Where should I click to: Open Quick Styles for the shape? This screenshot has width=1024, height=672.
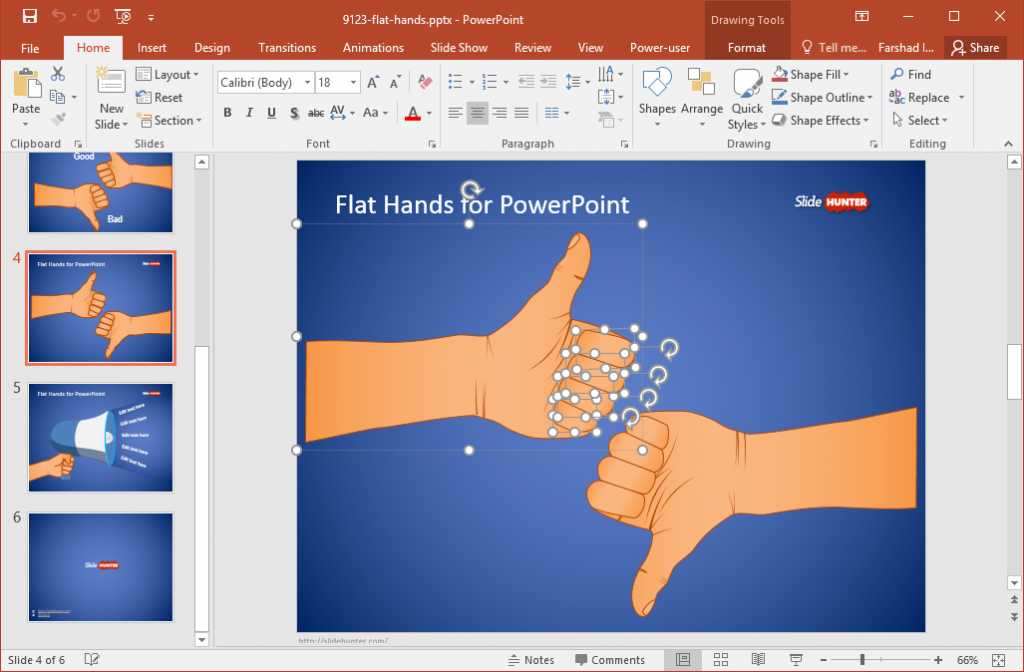(746, 96)
